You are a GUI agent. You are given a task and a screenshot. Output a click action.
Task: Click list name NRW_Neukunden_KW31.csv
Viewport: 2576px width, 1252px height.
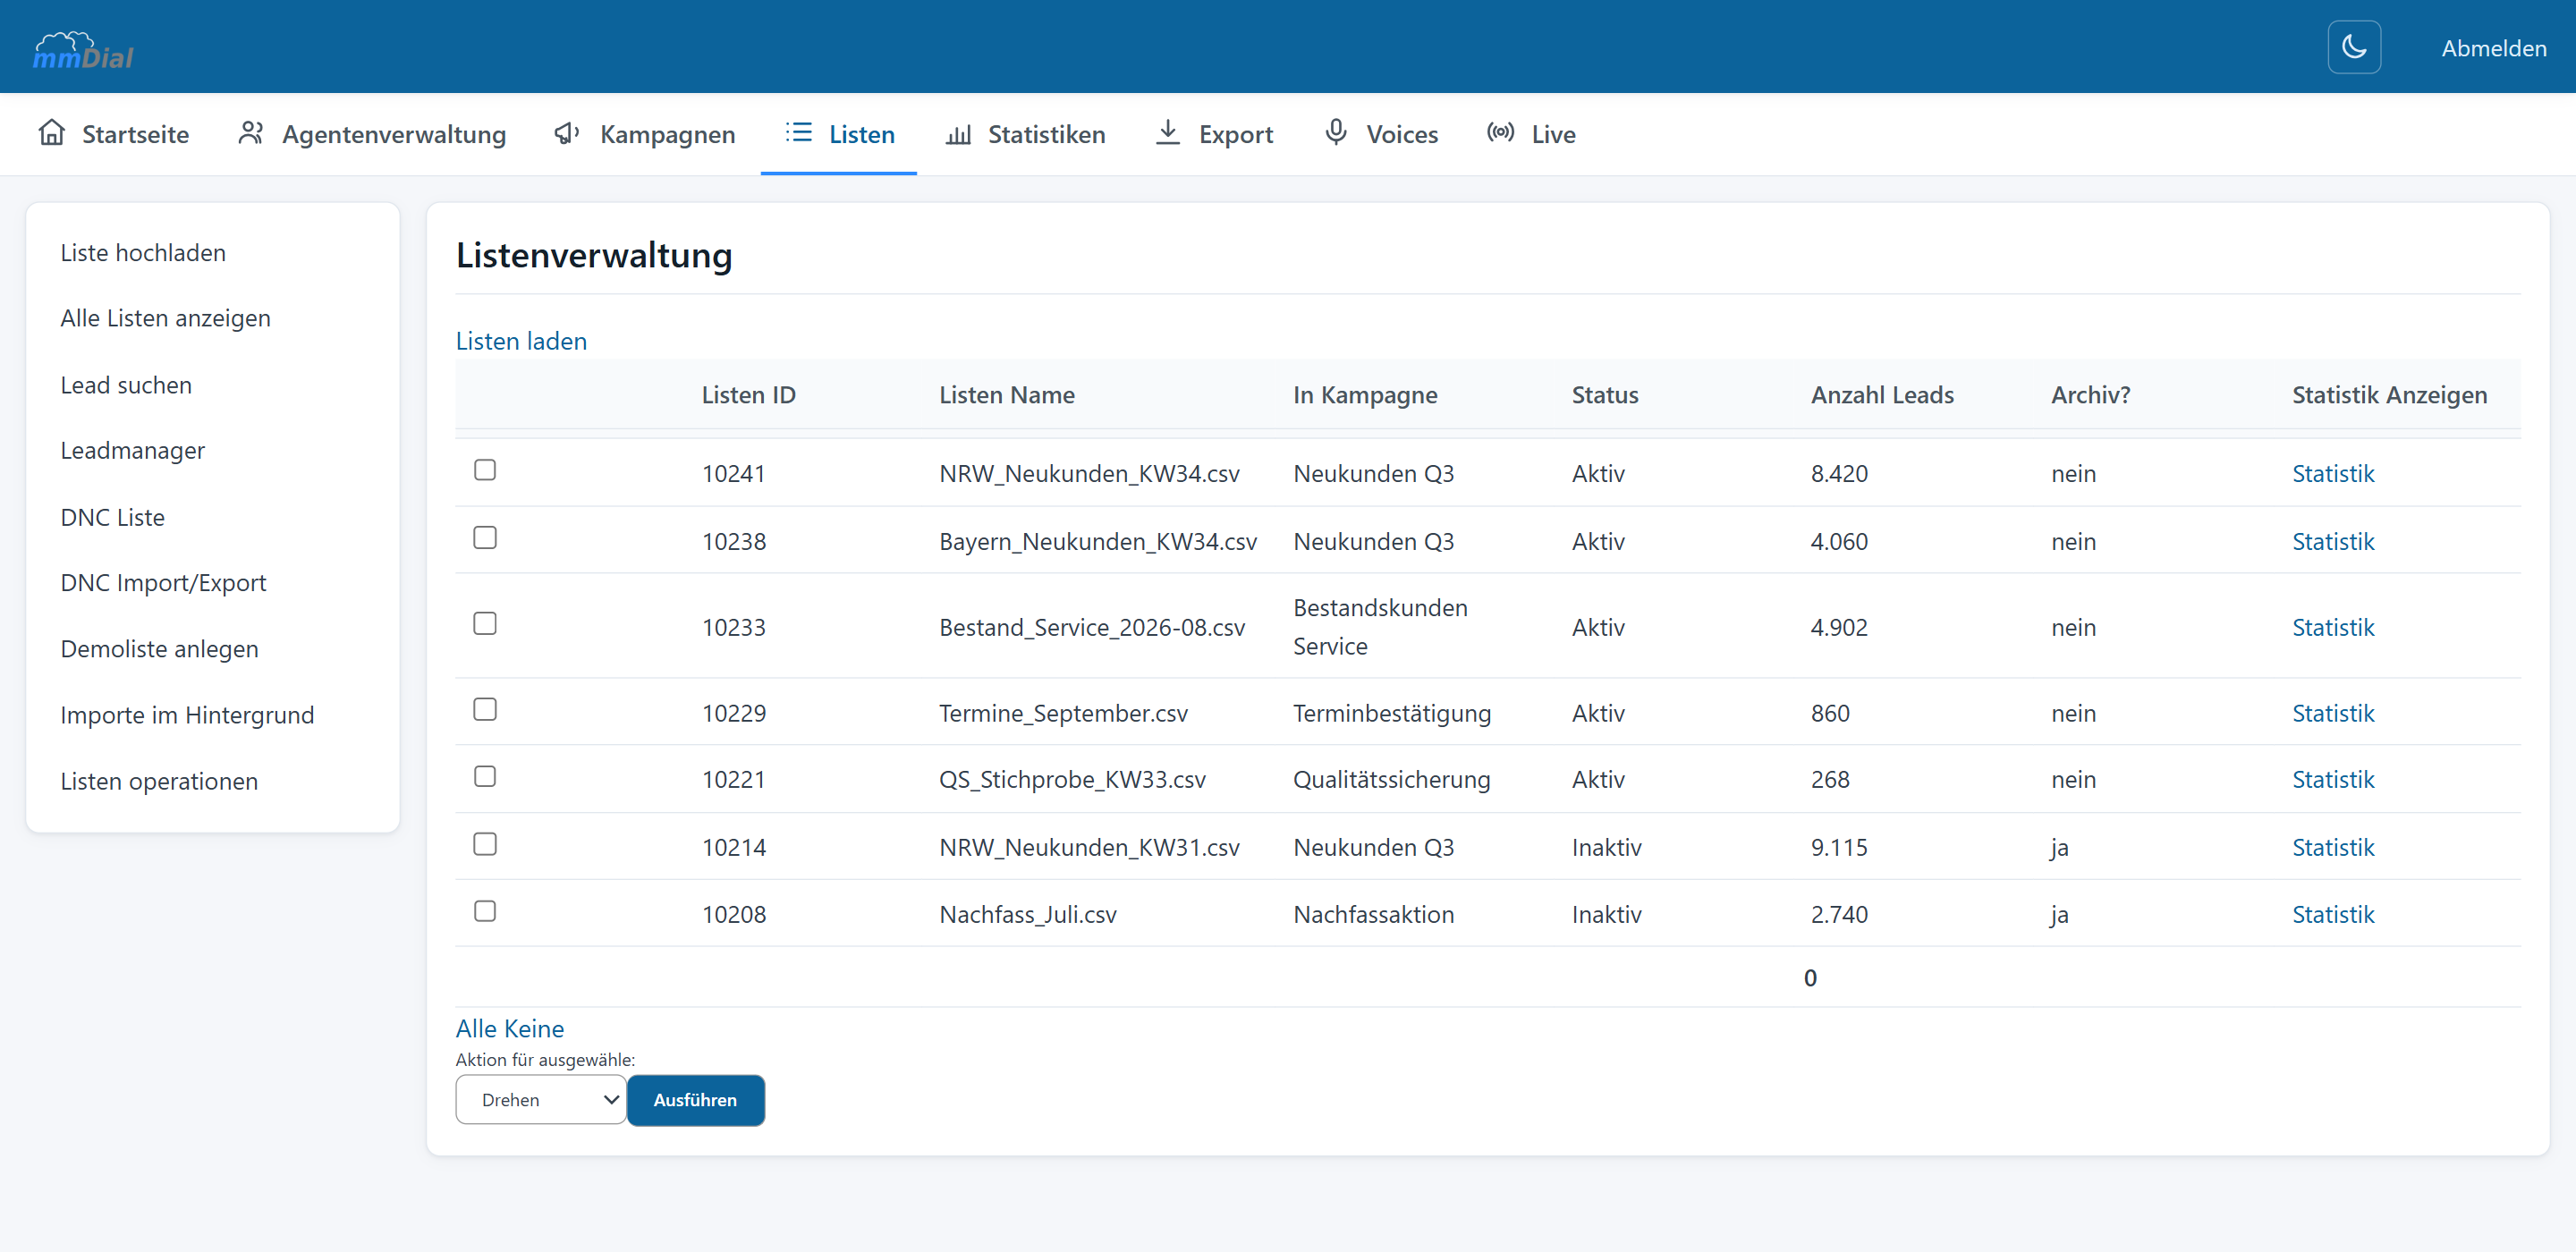coord(1089,847)
